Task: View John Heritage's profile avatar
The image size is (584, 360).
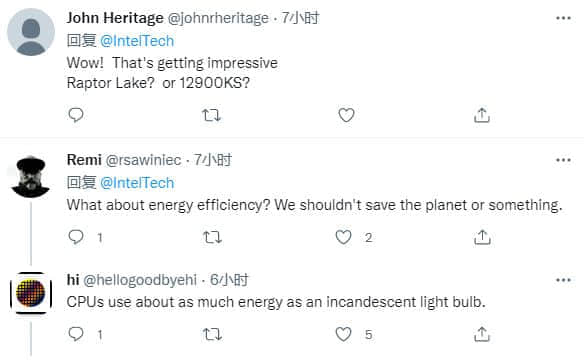Action: (31, 32)
